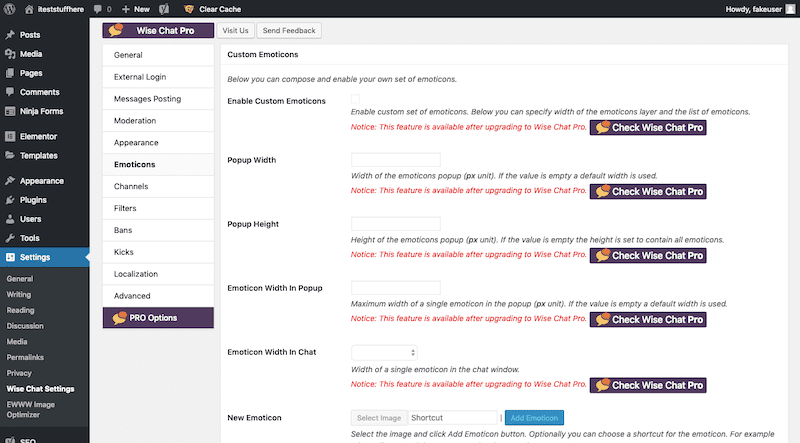800x443 pixels.
Task: Open the user avatar in the top right
Action: click(790, 9)
